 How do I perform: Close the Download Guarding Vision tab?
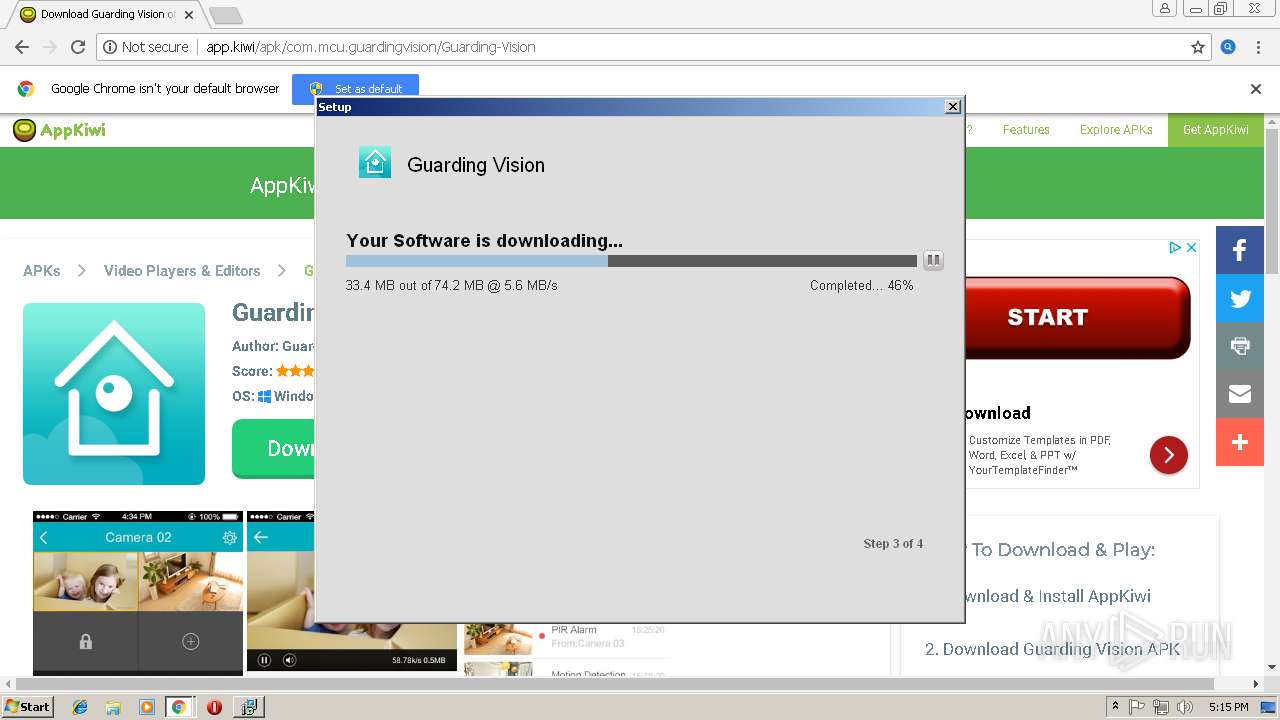pos(189,15)
